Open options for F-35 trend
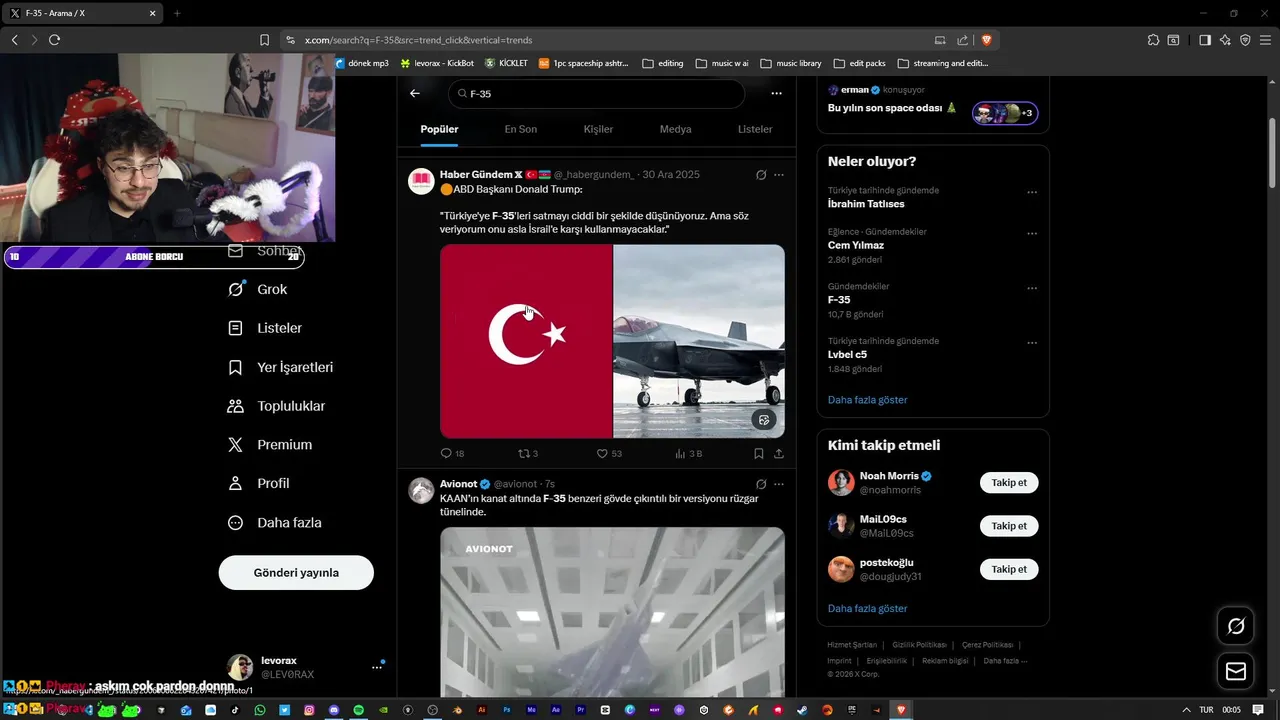This screenshot has height=720, width=1280. click(x=1032, y=288)
